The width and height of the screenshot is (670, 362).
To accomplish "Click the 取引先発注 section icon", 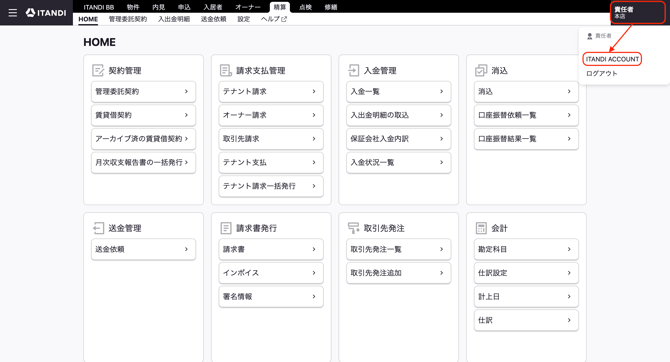I will pos(353,228).
